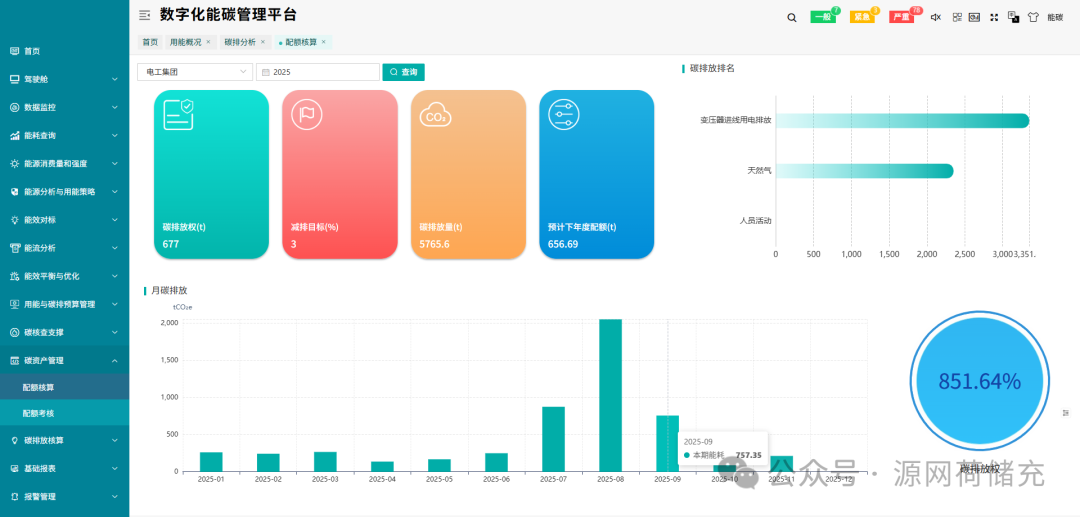Click the green 一般 alarm badge
Screen dimensions: 1080x517
pos(823,17)
